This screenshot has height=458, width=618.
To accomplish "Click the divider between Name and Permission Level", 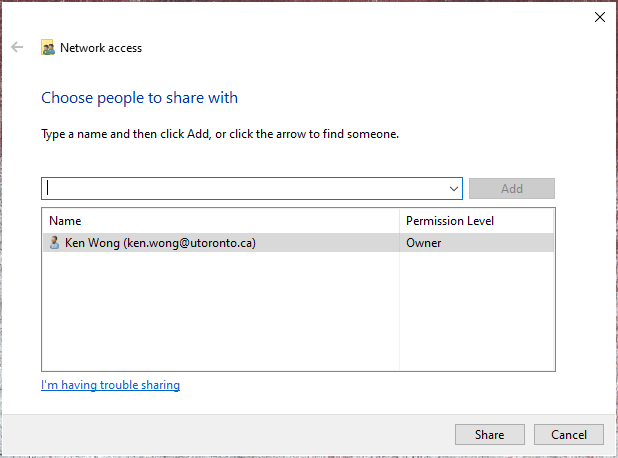I will point(399,221).
